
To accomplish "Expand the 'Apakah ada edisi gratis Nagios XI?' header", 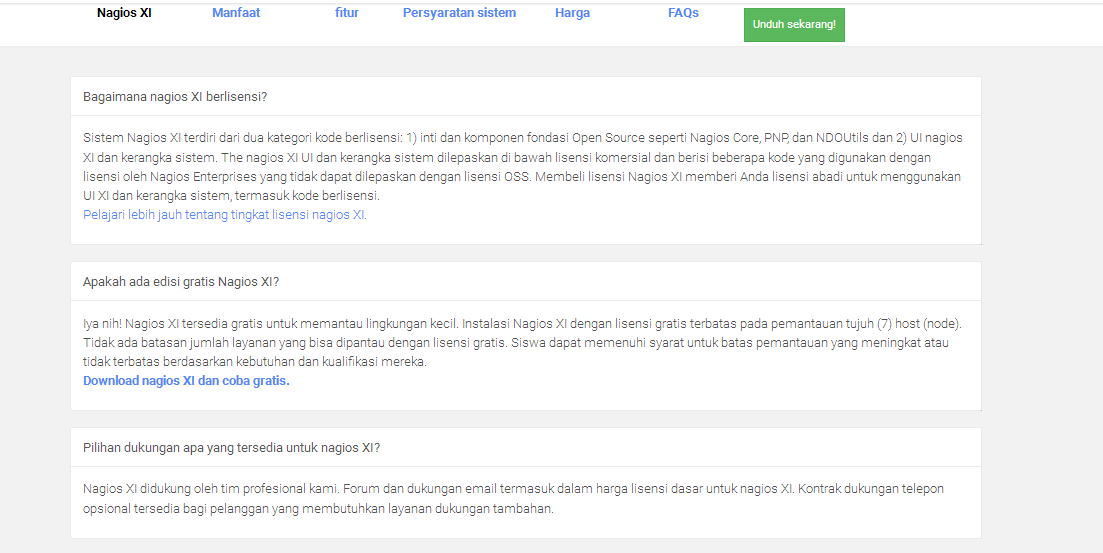I will tap(181, 282).
